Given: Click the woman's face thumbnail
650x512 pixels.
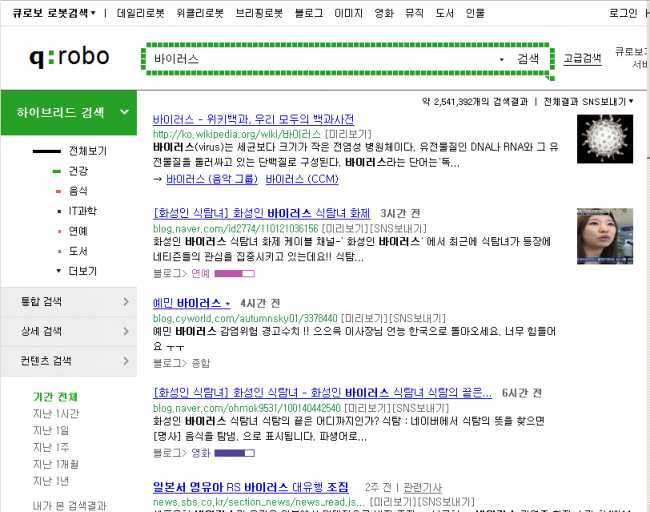Looking at the screenshot, I should 605,236.
